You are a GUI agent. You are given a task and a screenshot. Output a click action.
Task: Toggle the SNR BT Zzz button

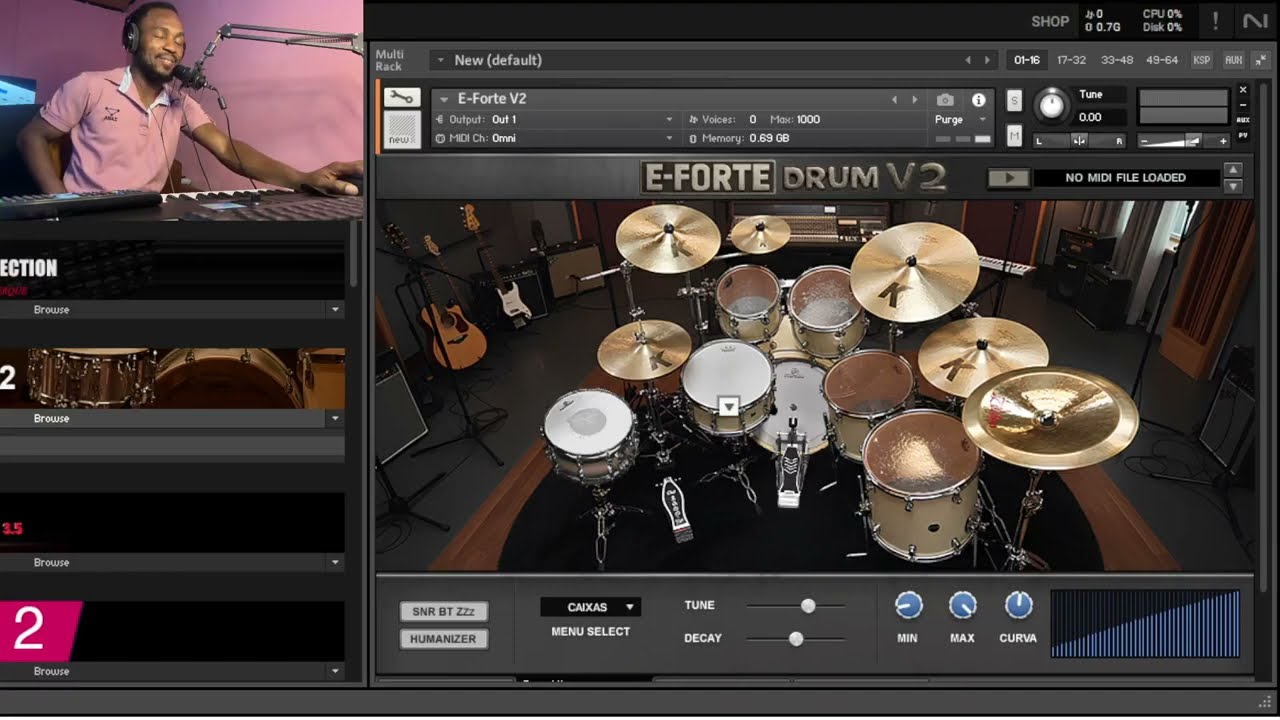(444, 611)
